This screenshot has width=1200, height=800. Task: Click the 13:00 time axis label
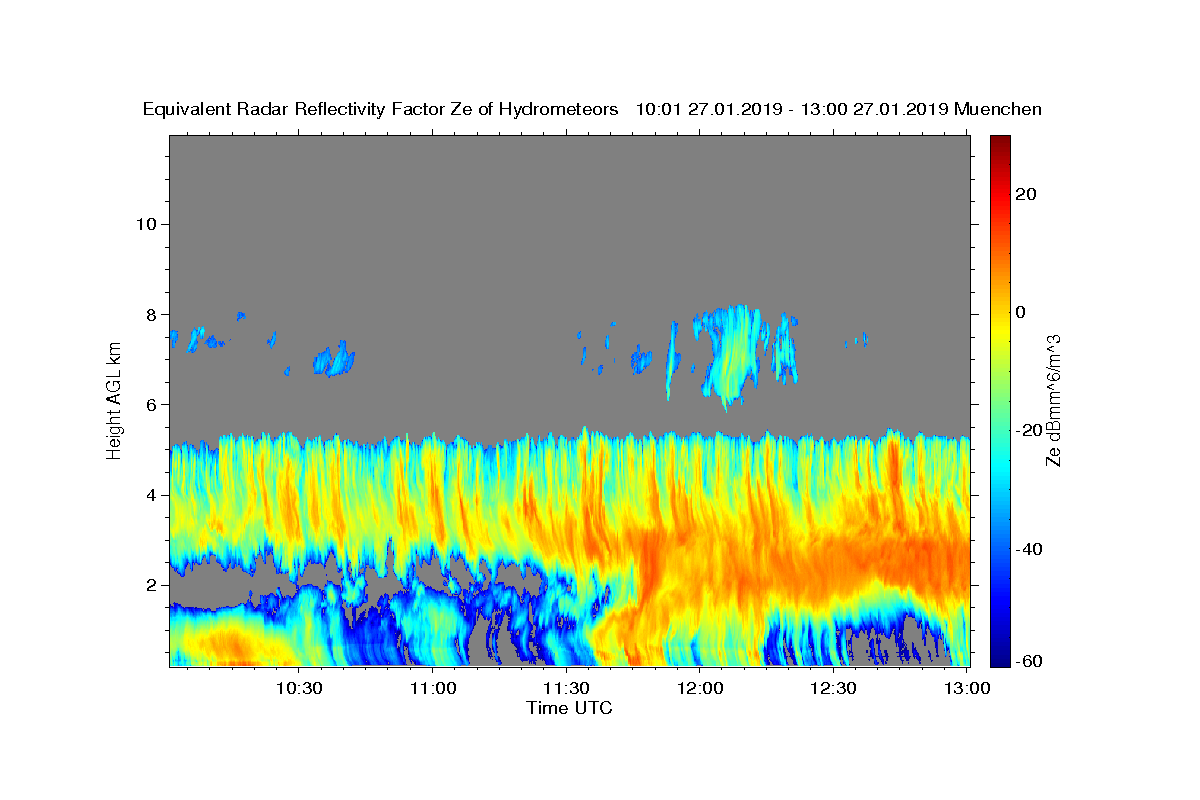click(968, 688)
